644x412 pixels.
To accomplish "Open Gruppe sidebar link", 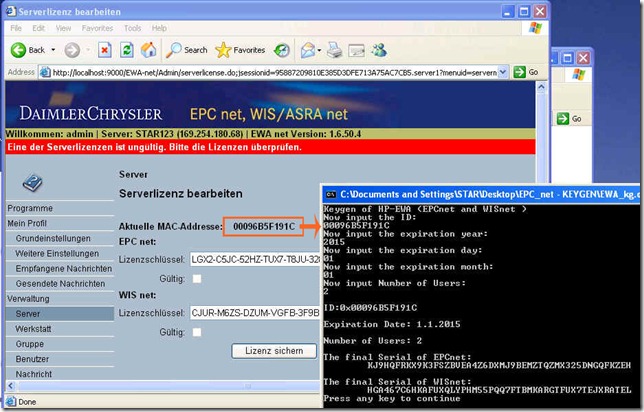I will coord(30,344).
